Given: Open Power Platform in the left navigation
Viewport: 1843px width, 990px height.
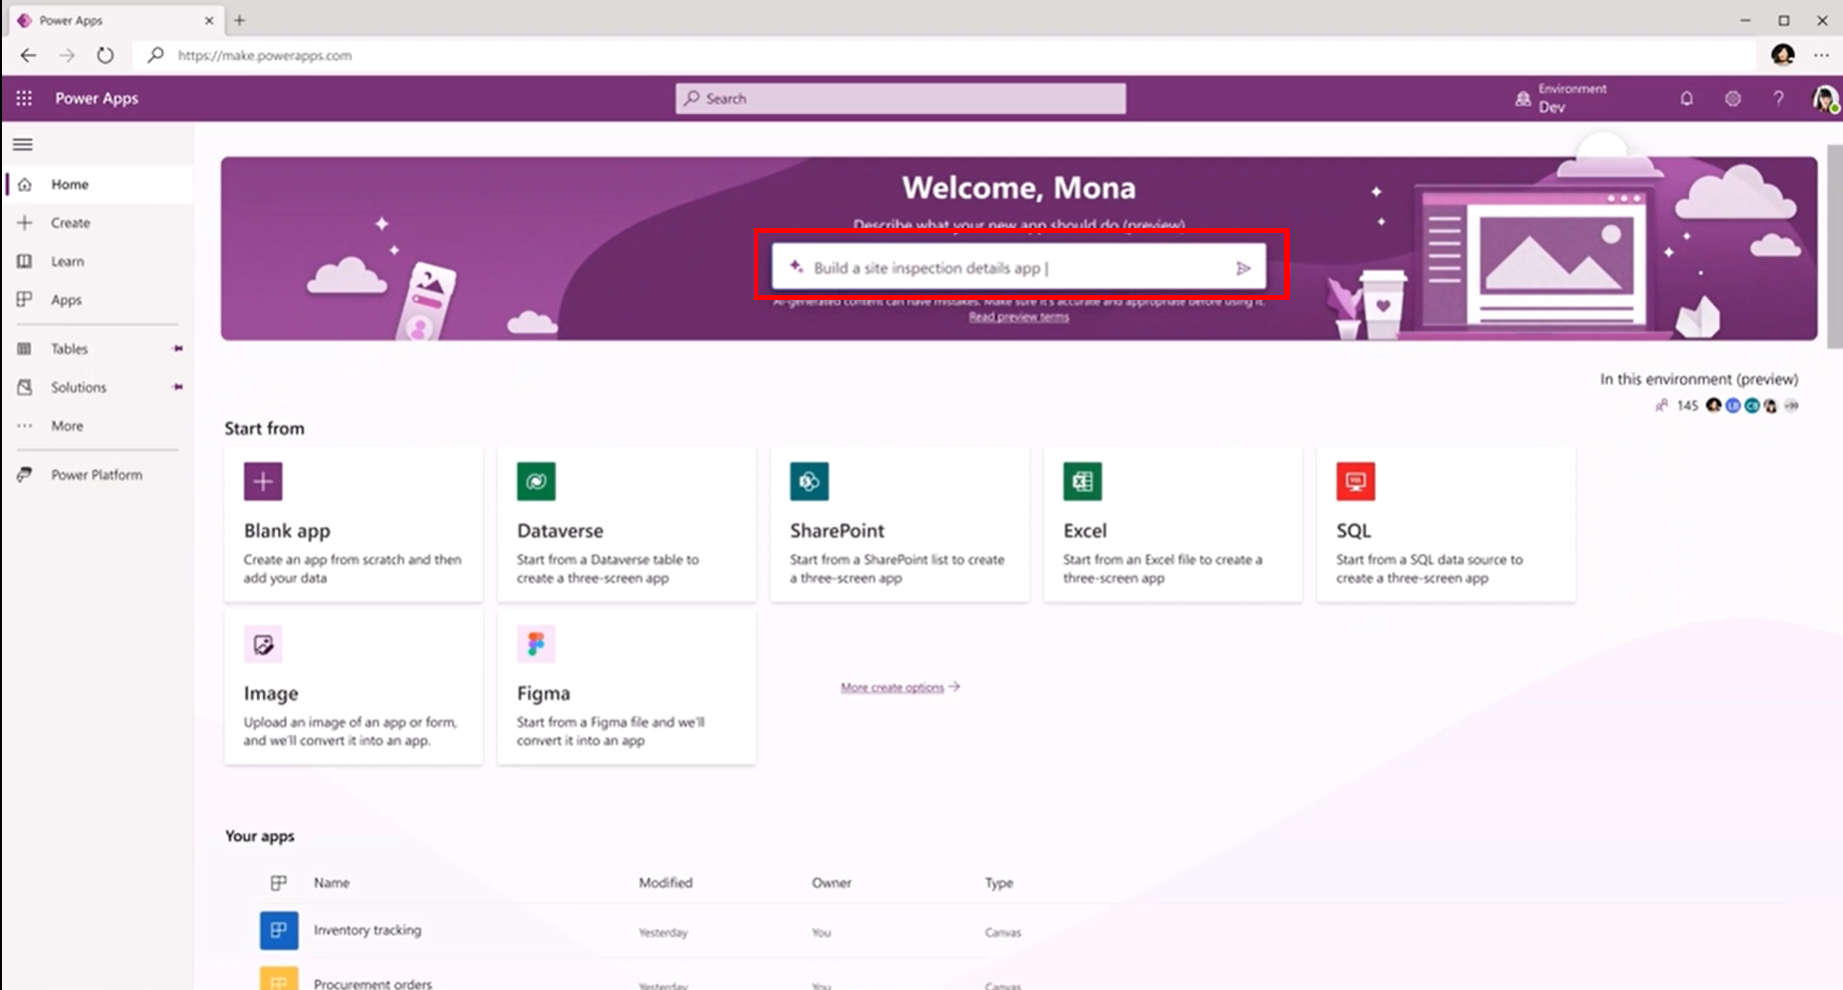Looking at the screenshot, I should point(98,475).
